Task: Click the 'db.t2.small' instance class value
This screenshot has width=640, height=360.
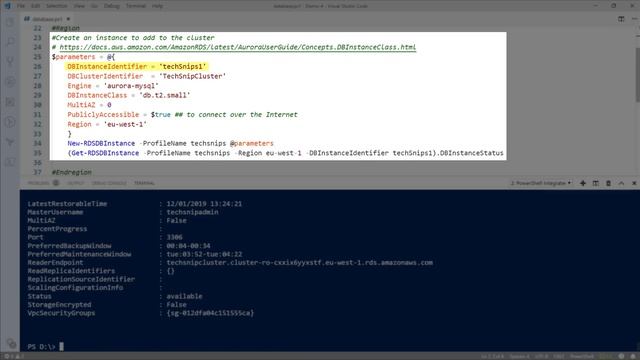Action: coord(164,96)
